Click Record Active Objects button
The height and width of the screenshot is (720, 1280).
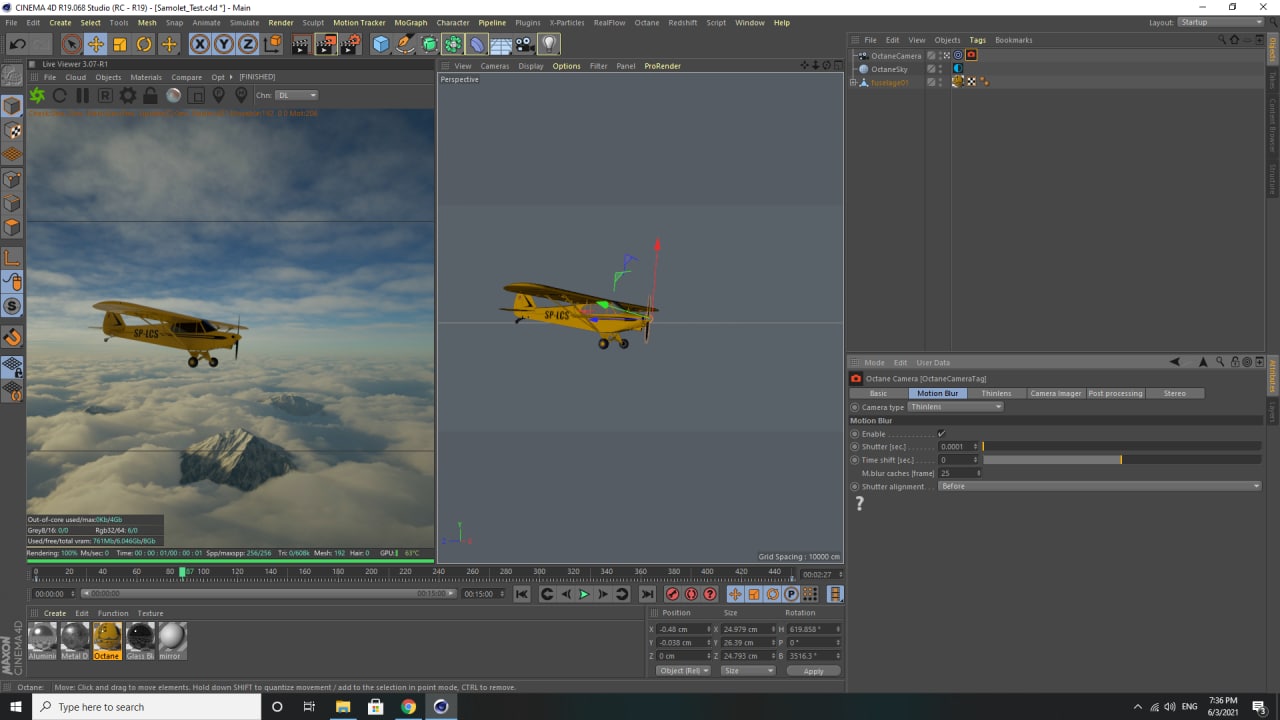tap(673, 594)
